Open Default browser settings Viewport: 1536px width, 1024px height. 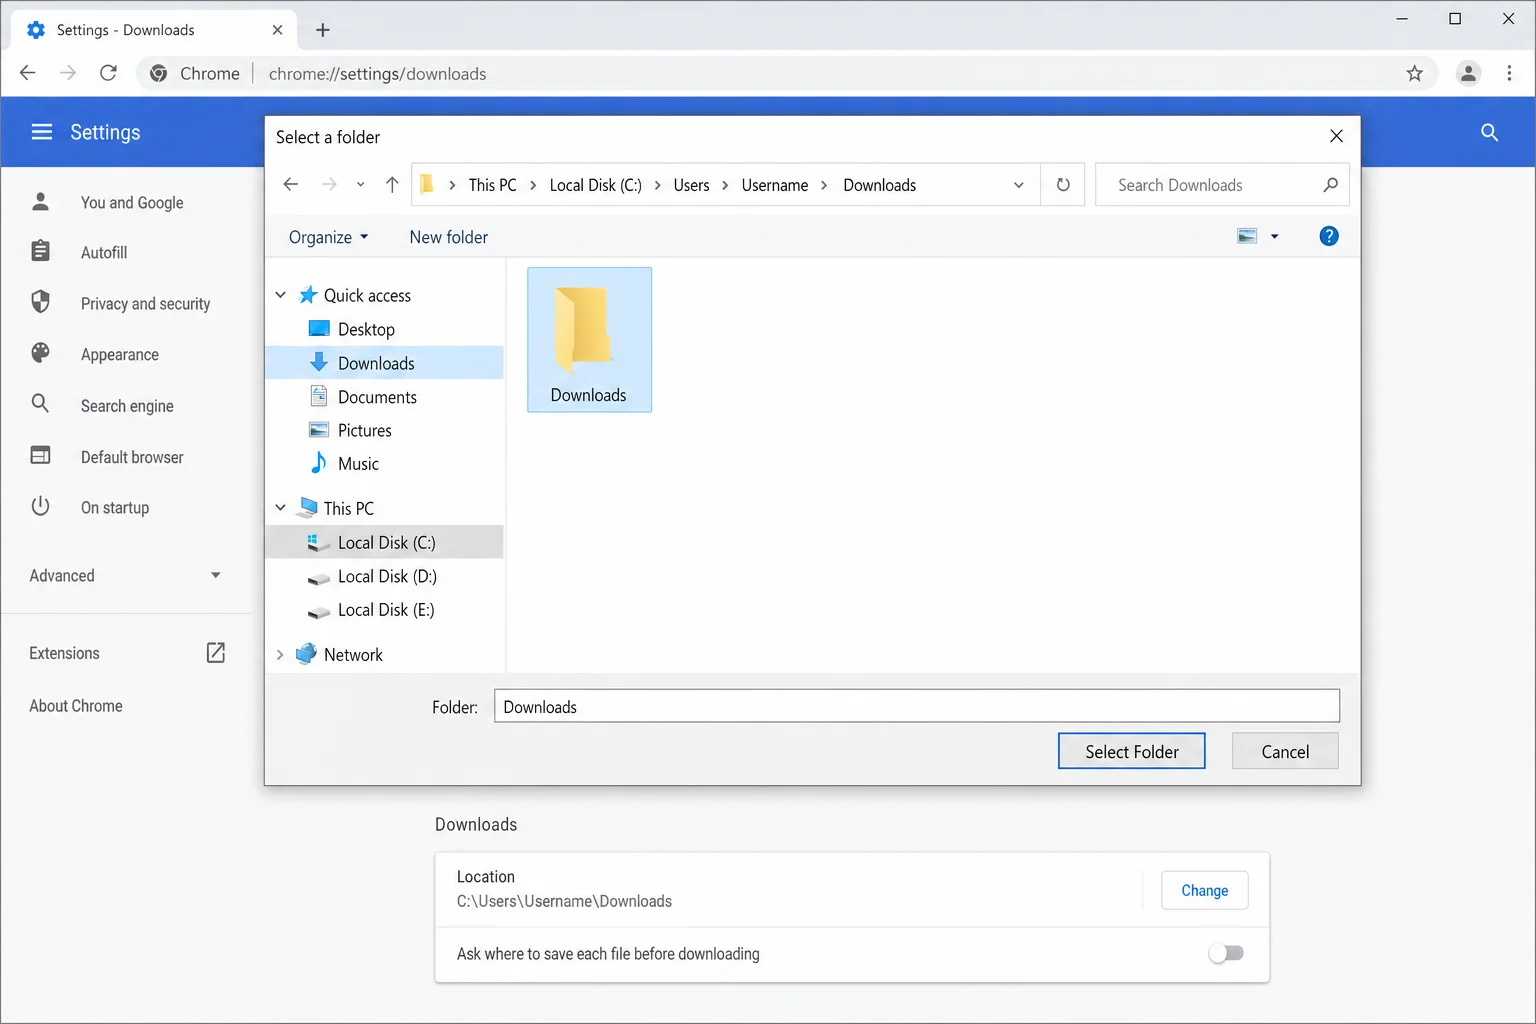(x=132, y=457)
